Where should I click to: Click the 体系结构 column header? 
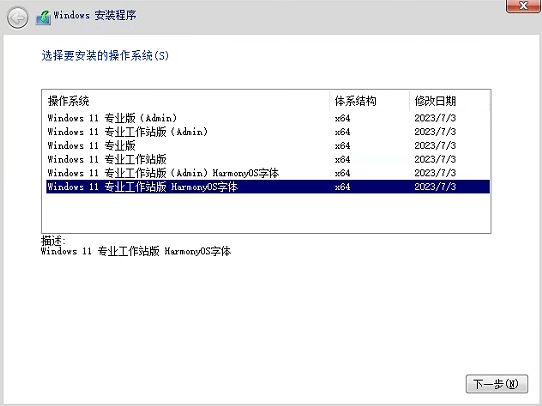point(369,101)
